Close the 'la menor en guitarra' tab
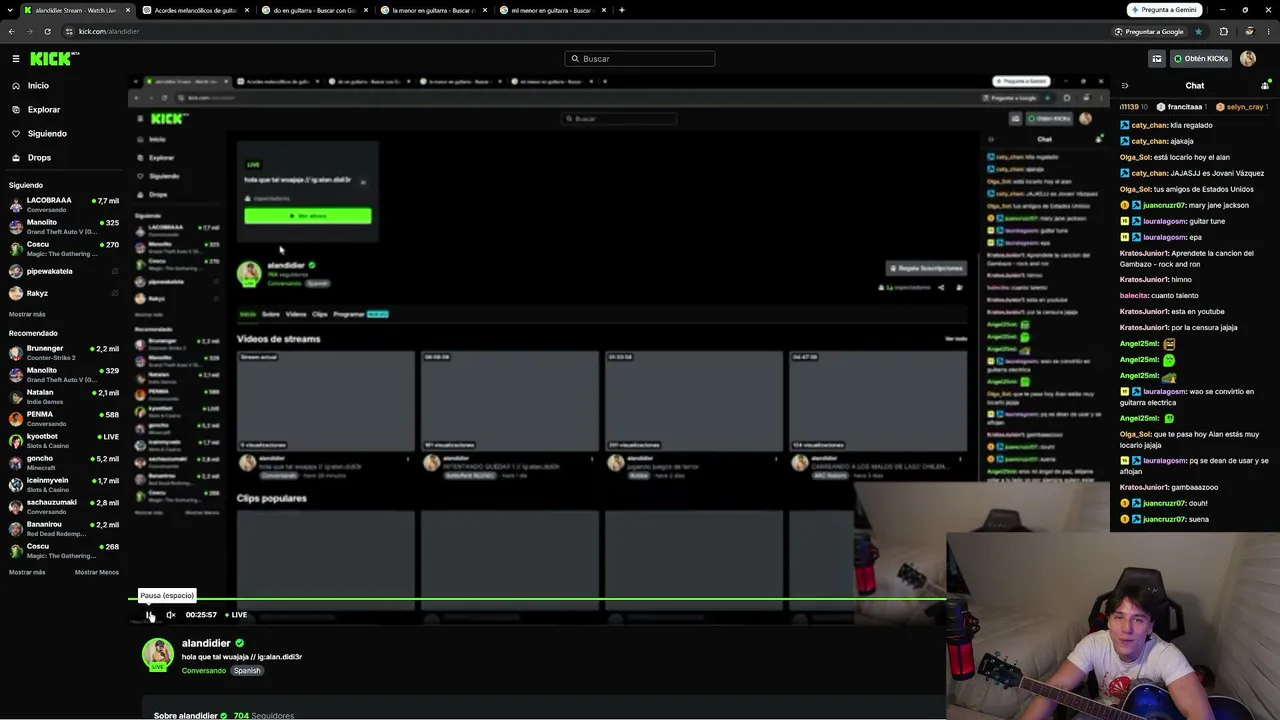 click(x=484, y=10)
